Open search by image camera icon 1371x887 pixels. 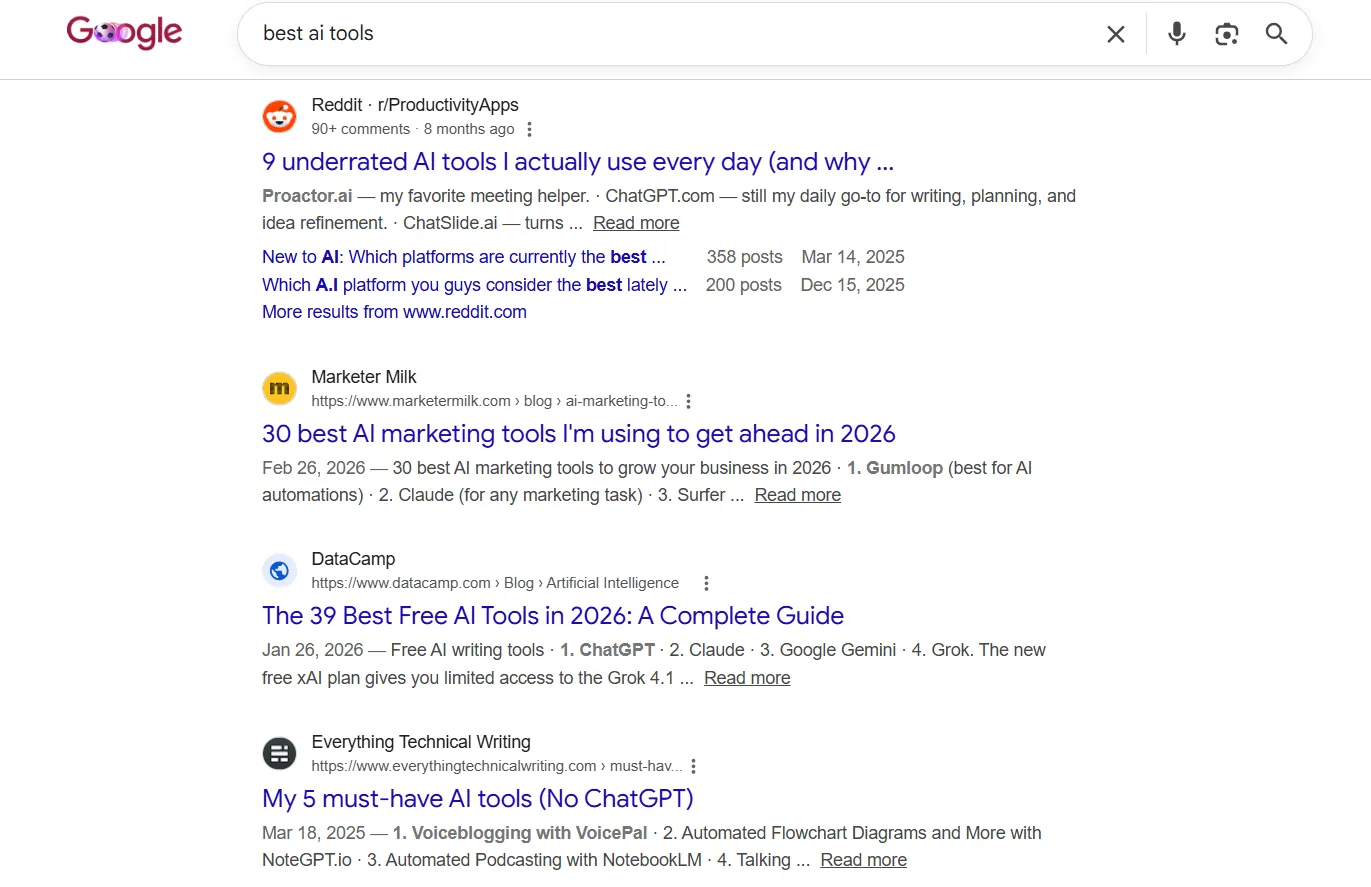[1227, 34]
